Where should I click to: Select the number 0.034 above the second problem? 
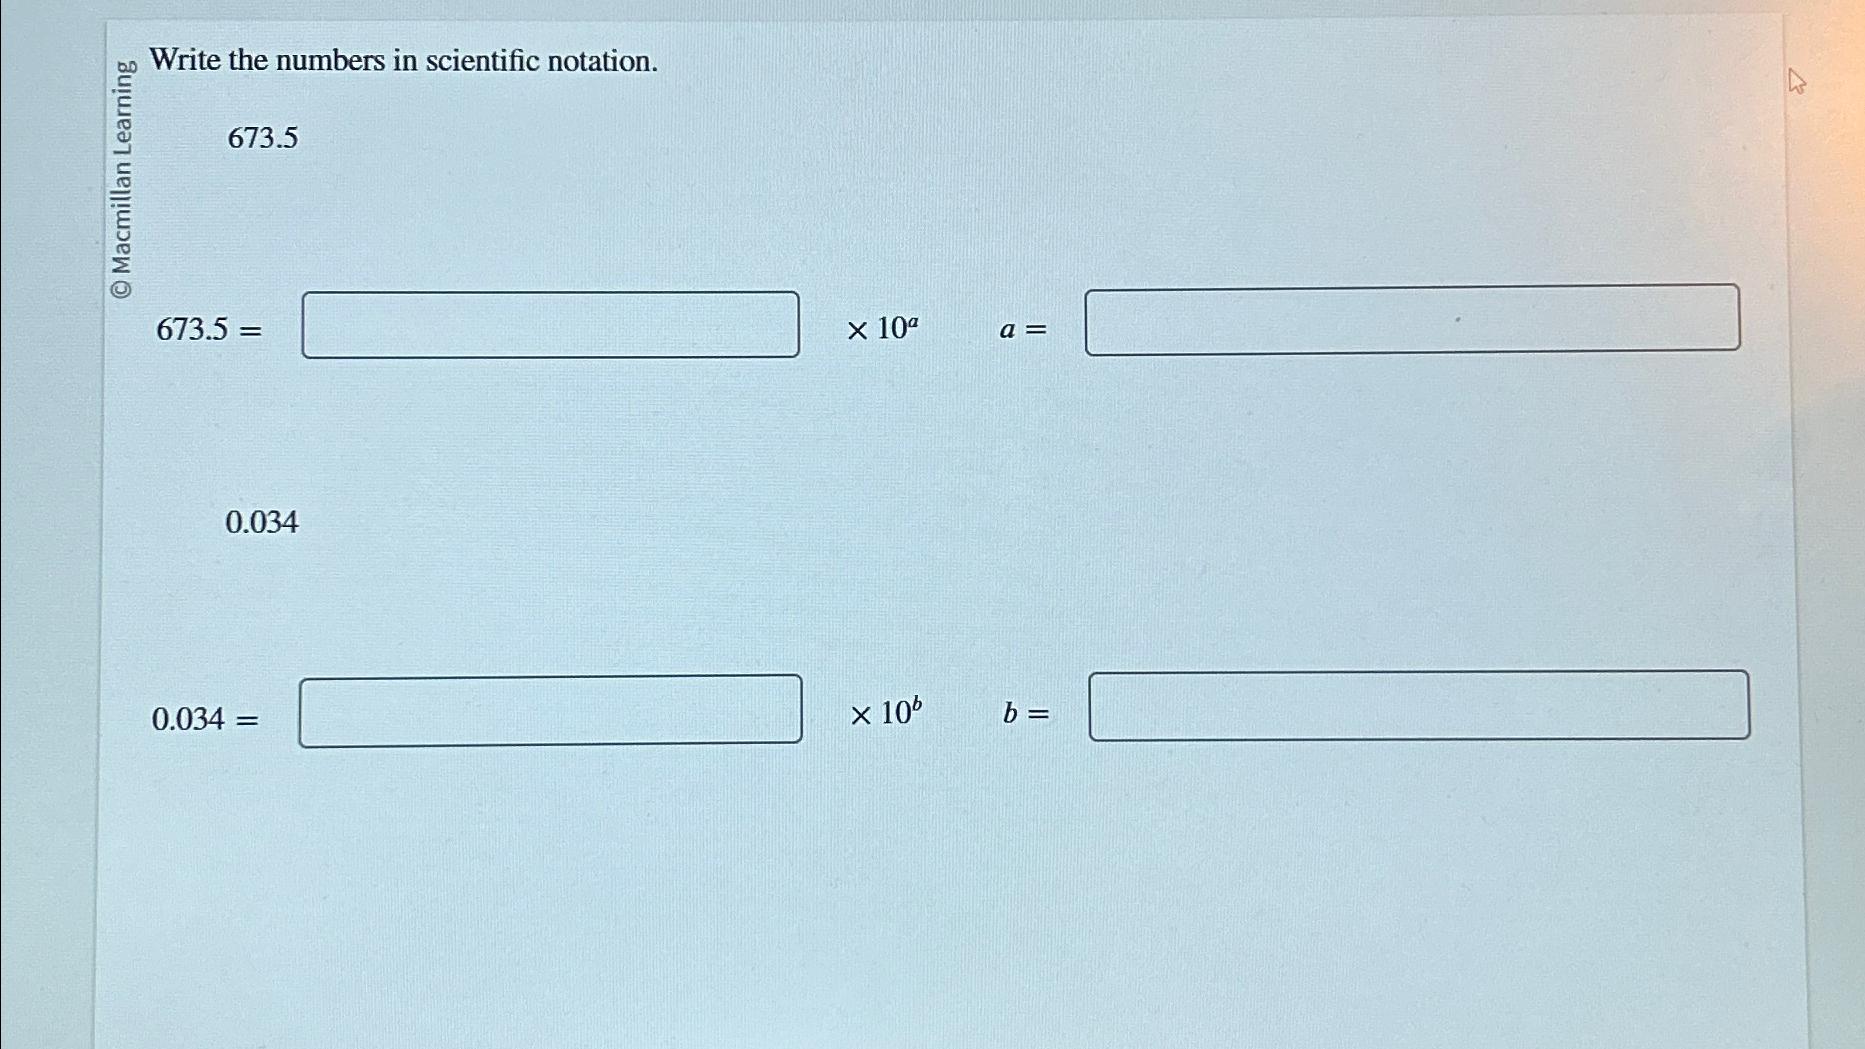tap(263, 522)
